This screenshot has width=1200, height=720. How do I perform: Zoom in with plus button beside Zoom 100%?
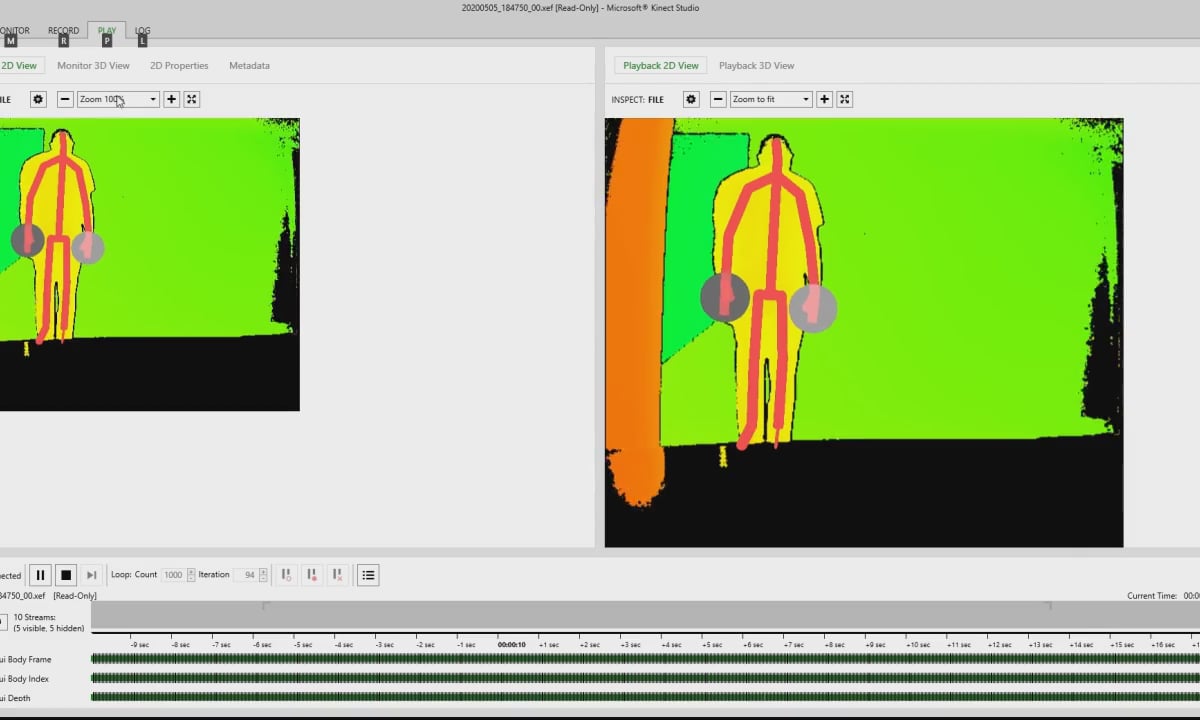coord(171,99)
